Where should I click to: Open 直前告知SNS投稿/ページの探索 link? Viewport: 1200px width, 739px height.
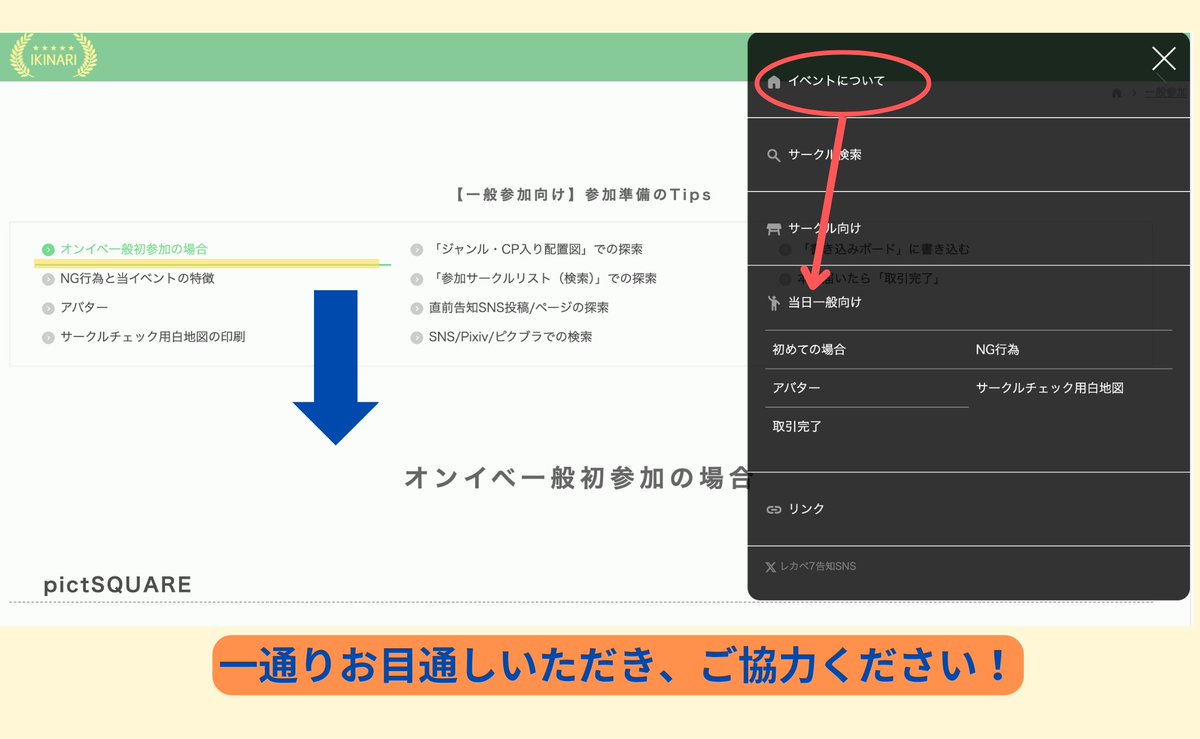click(519, 307)
